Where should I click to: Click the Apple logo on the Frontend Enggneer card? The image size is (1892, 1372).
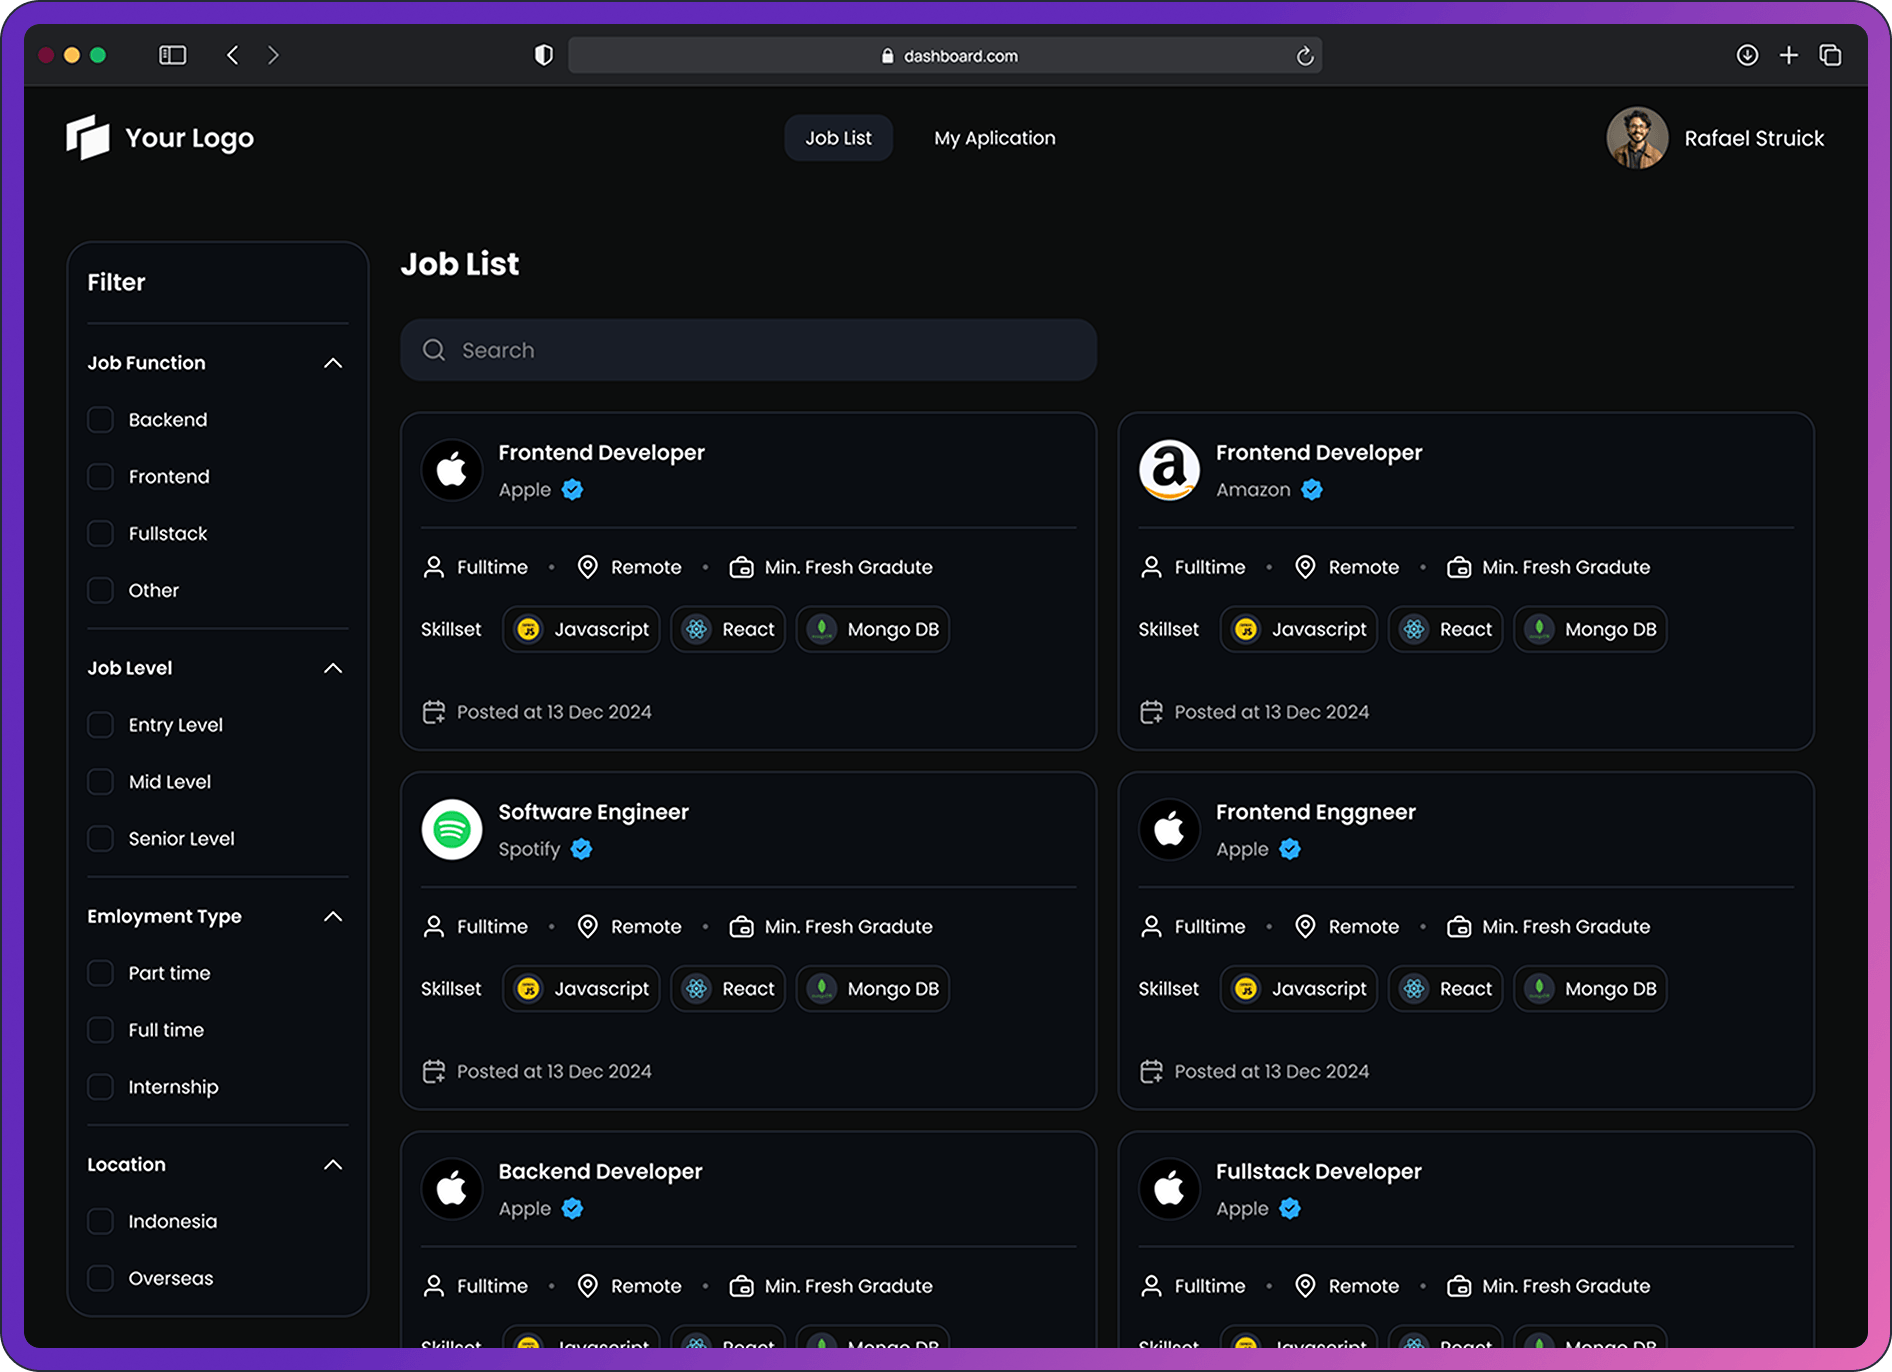[1169, 829]
